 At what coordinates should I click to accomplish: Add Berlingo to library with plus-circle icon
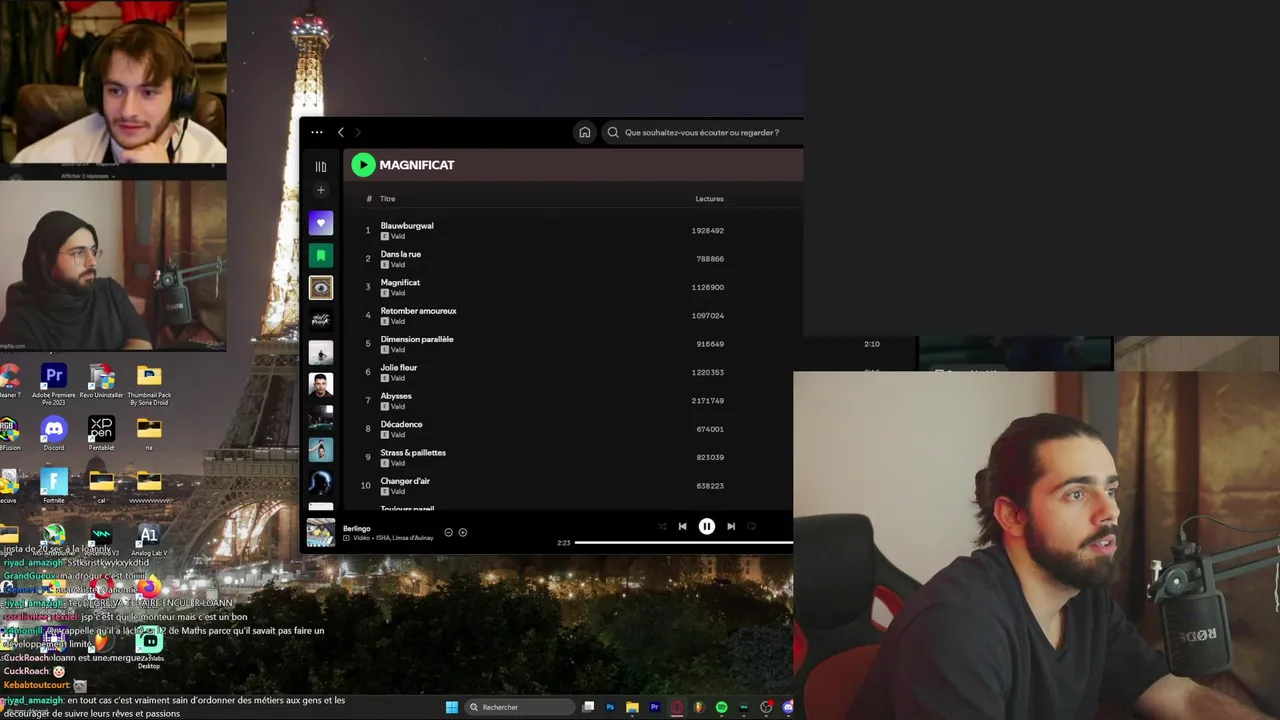coord(462,532)
